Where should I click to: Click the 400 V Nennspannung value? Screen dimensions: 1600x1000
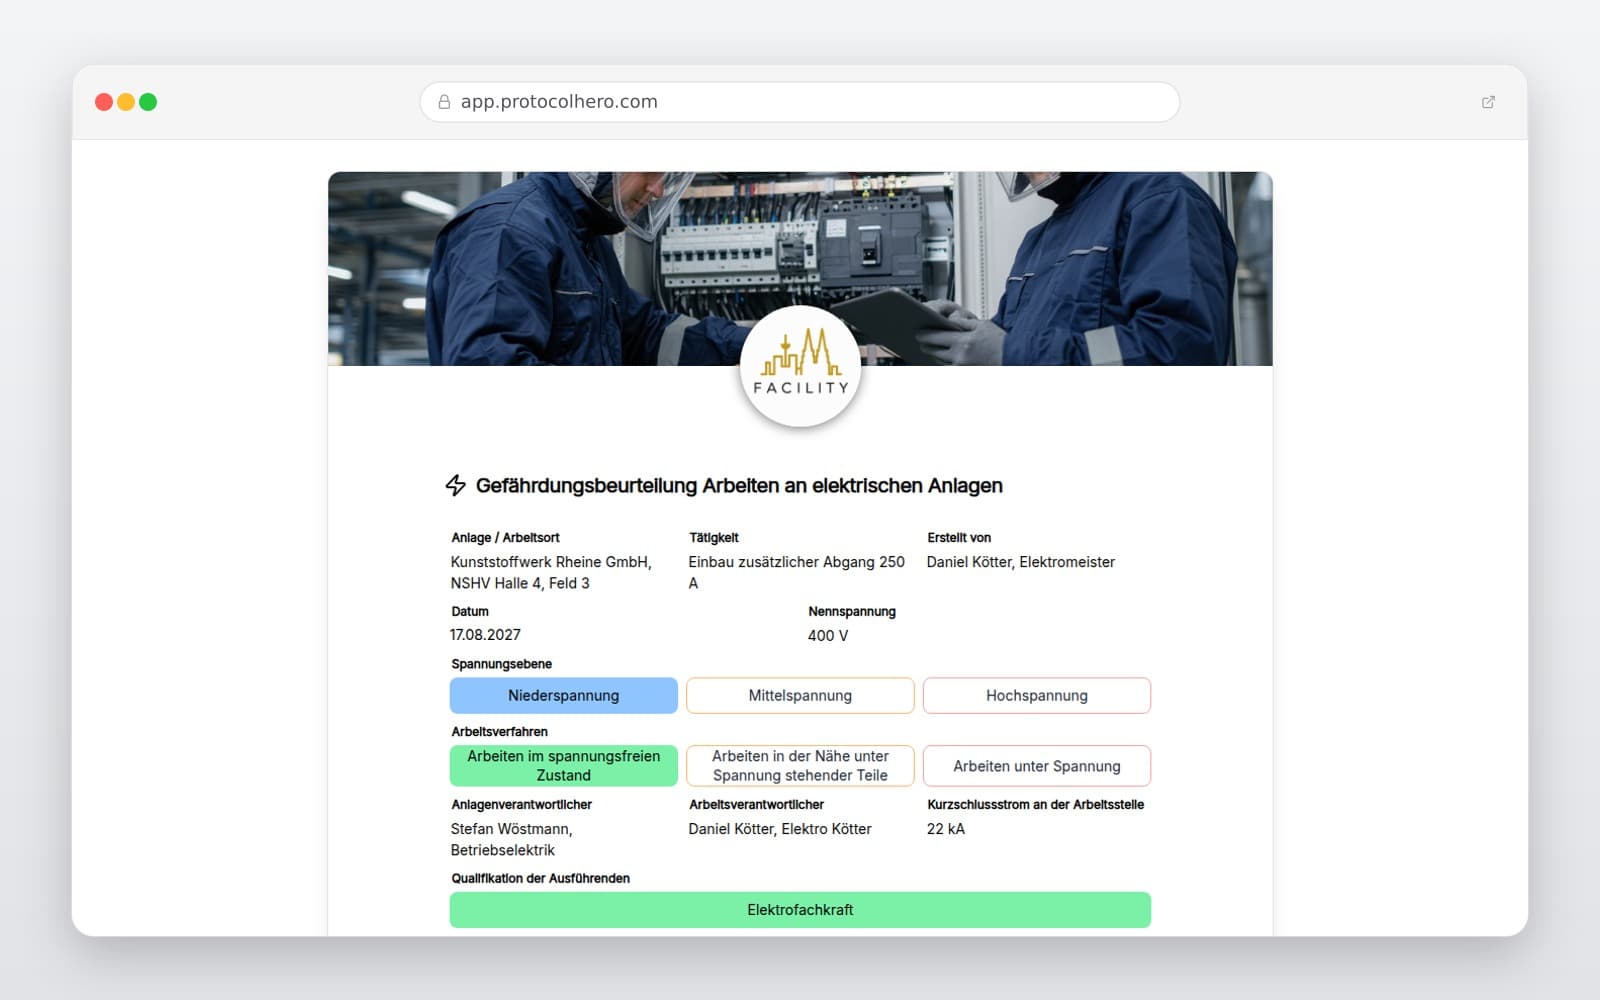[x=828, y=636]
